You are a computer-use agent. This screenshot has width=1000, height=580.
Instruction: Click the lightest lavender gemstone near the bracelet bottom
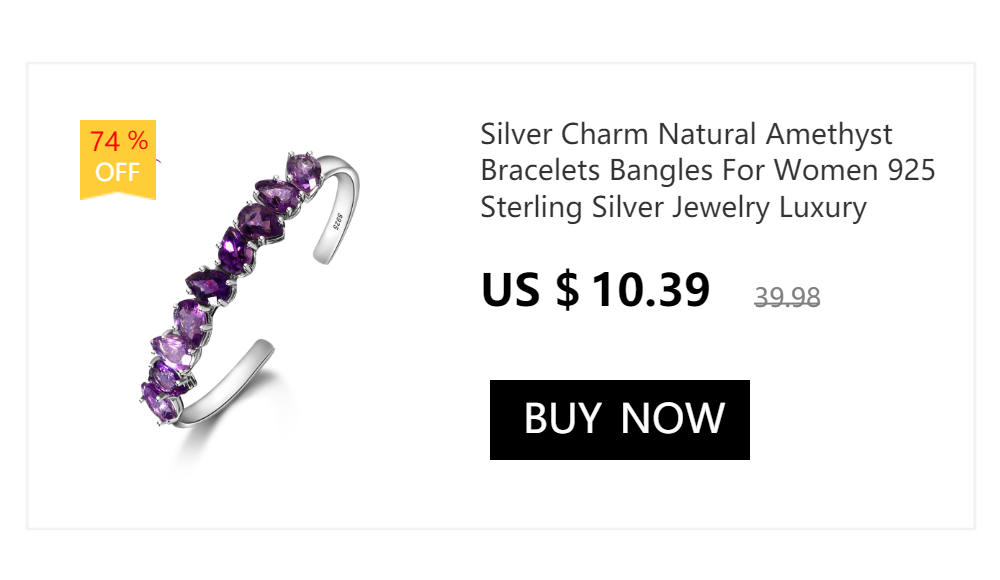pyautogui.click(x=172, y=350)
